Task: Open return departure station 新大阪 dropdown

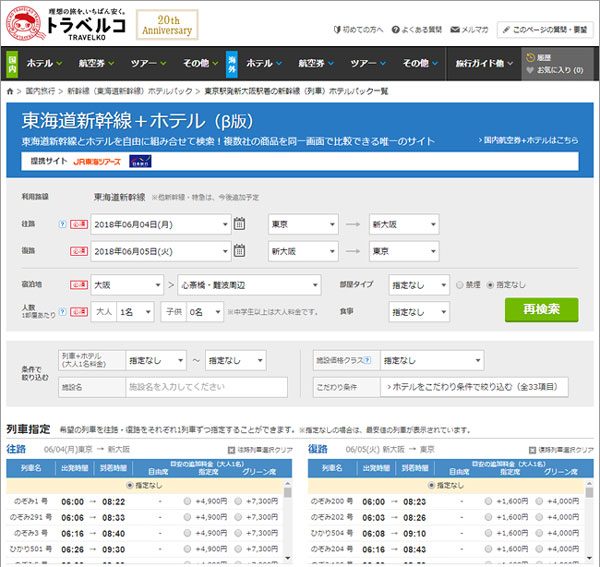Action: pos(303,251)
